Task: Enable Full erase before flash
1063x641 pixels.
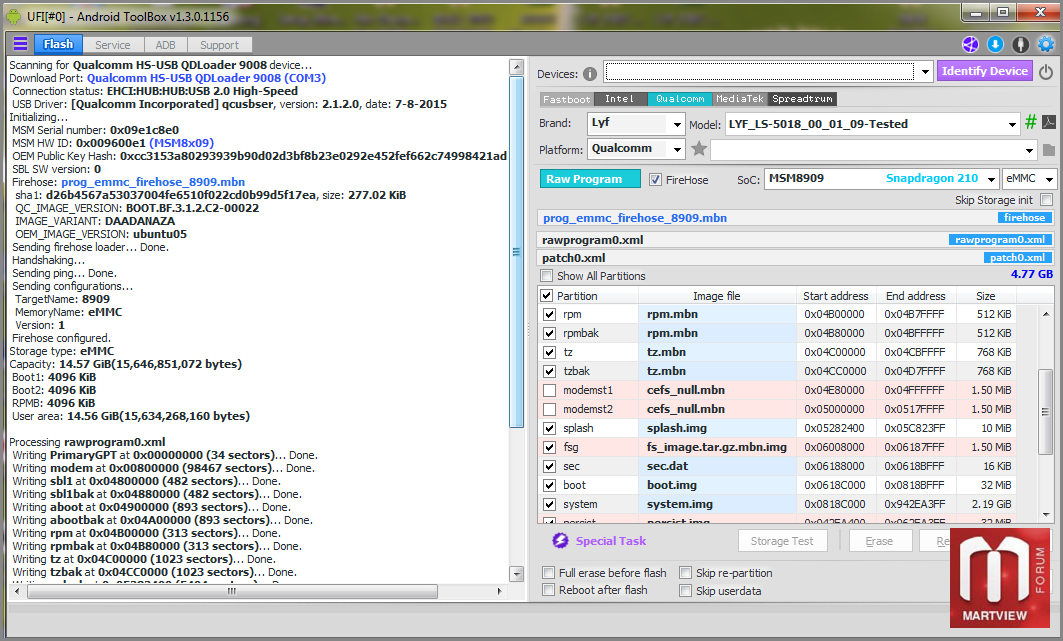Action: [548, 573]
